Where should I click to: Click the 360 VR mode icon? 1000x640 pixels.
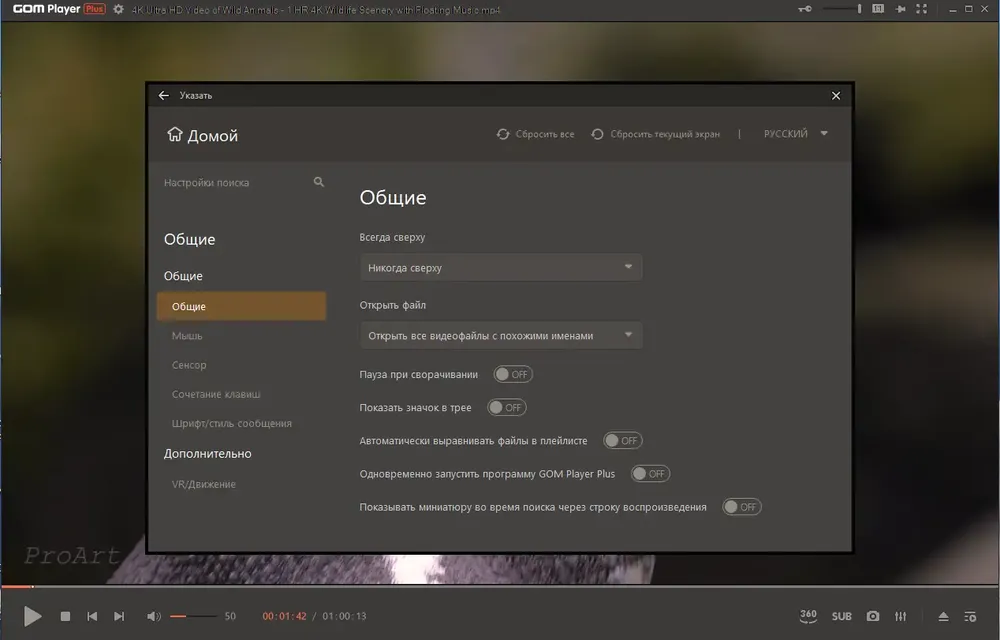pos(808,616)
